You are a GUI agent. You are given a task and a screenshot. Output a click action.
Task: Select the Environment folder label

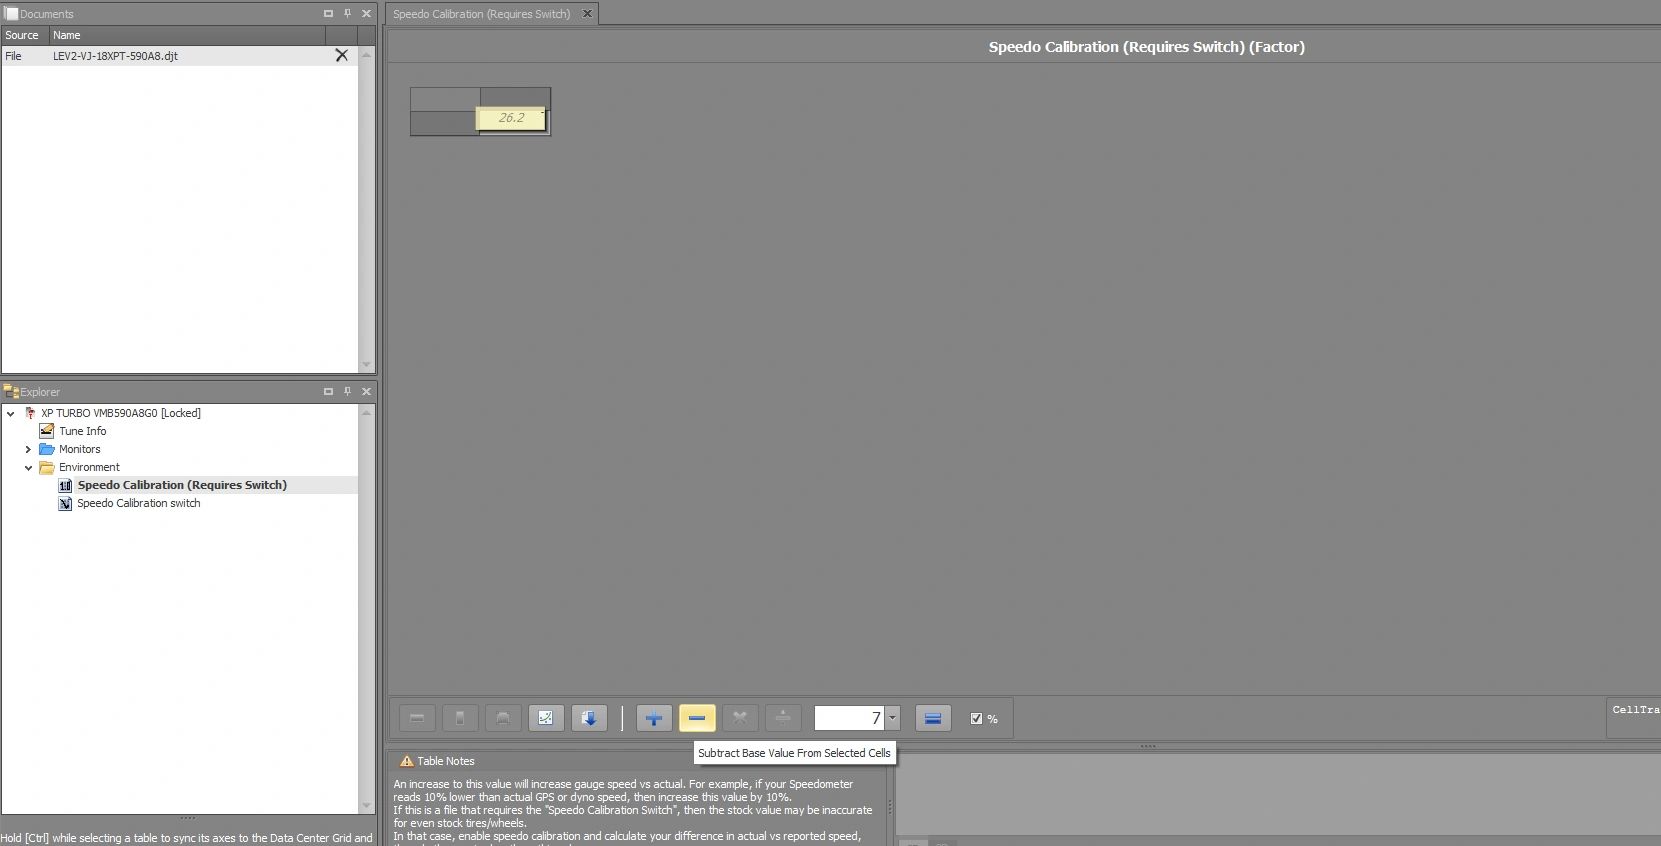pyautogui.click(x=89, y=467)
